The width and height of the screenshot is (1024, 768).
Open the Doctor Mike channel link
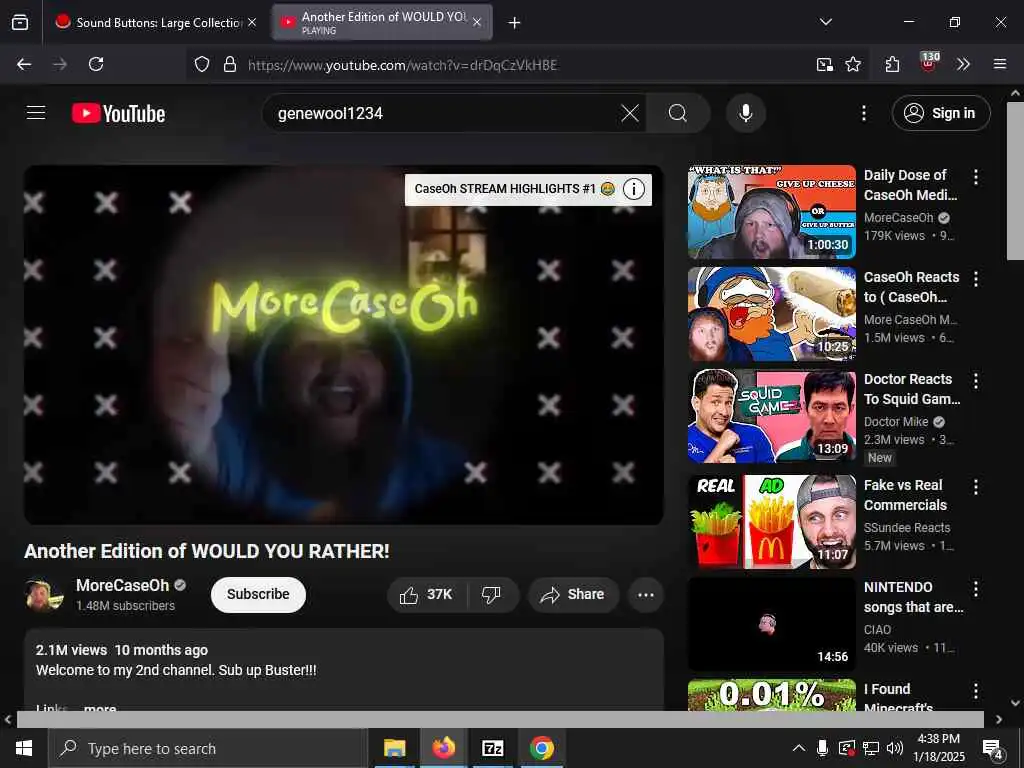[896, 422]
